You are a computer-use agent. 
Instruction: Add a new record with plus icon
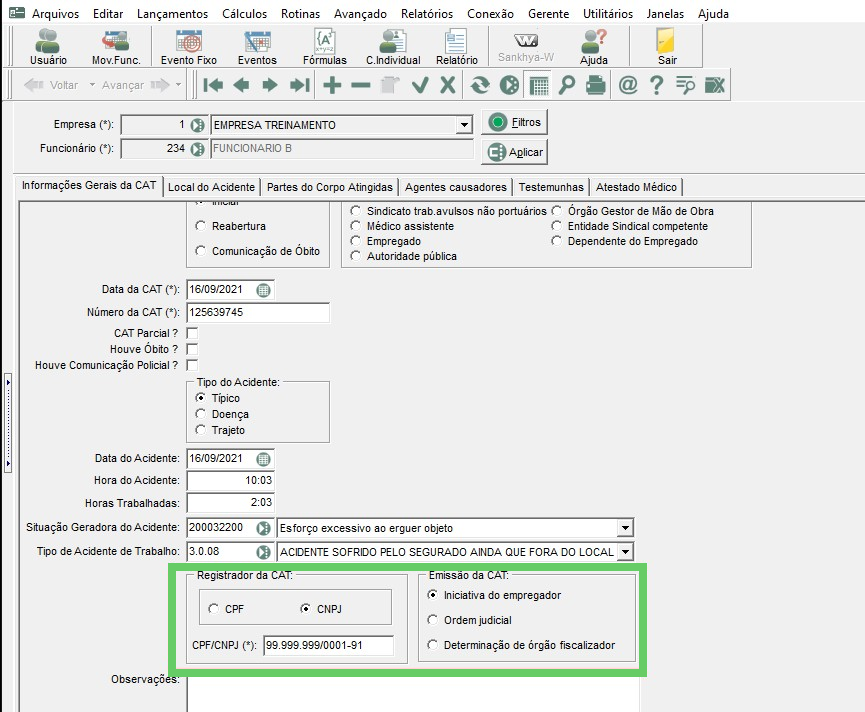(x=332, y=85)
